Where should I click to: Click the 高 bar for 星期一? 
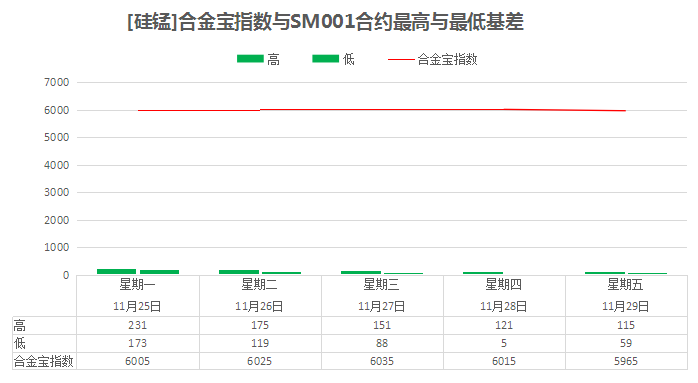[x=116, y=272]
